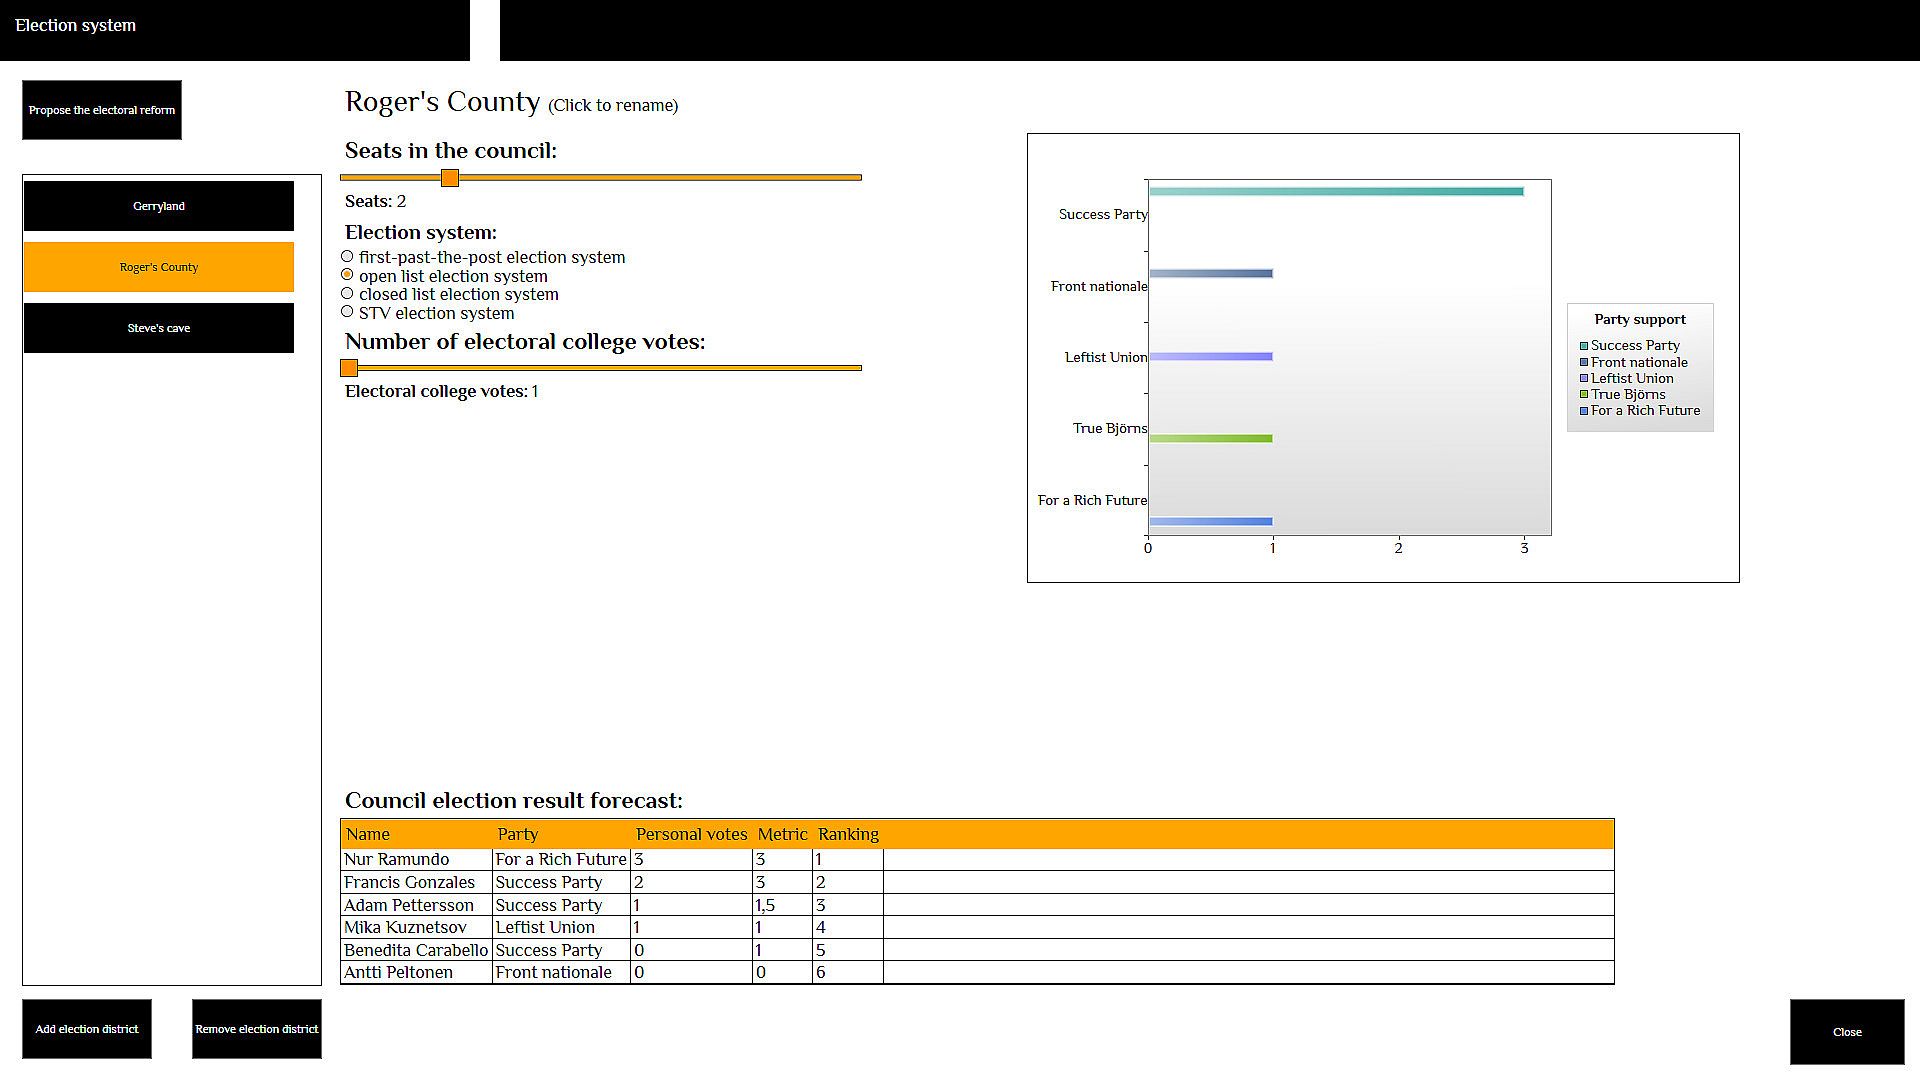Viewport: 1920px width, 1080px height.
Task: Click the Success Party legend swatch
Action: click(1584, 346)
